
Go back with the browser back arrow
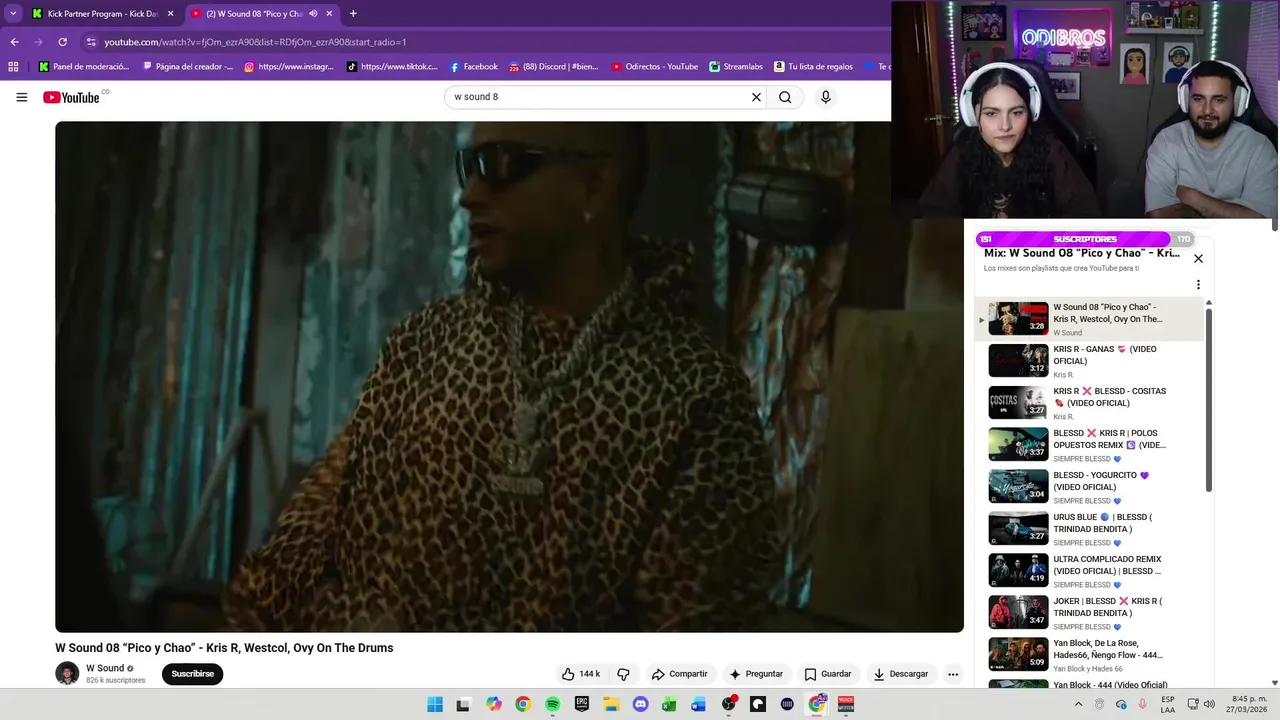pos(14,42)
